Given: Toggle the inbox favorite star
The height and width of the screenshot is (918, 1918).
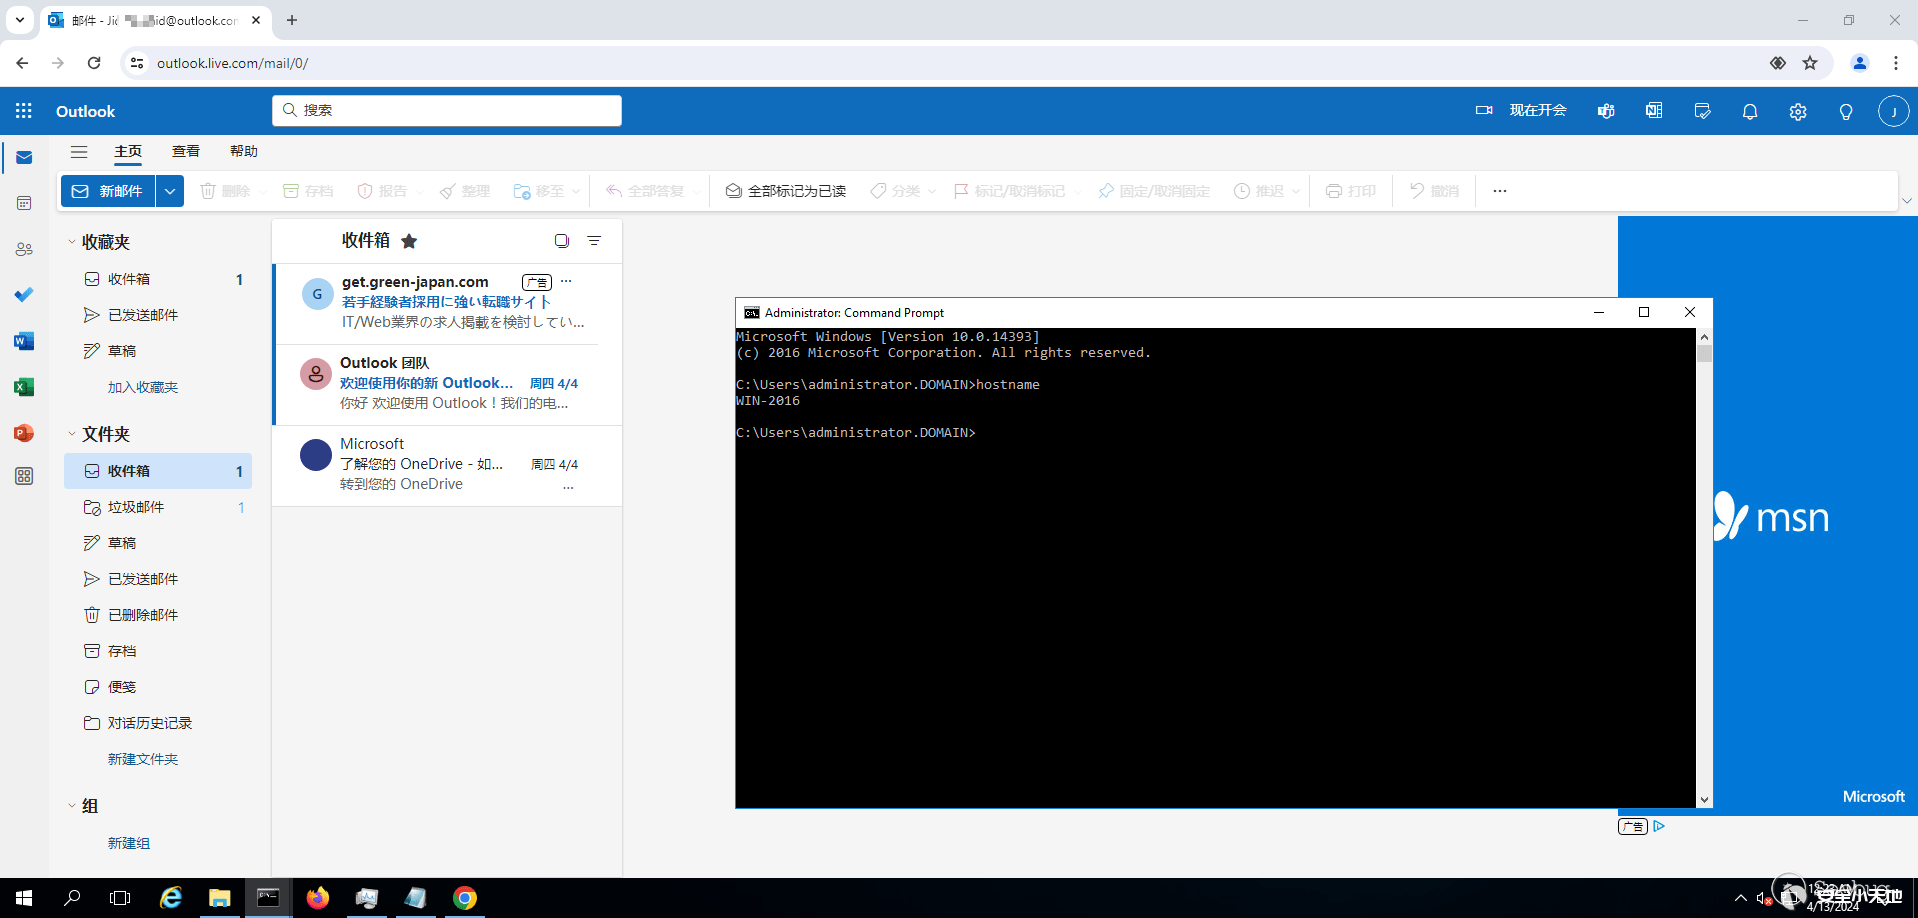Looking at the screenshot, I should [409, 241].
